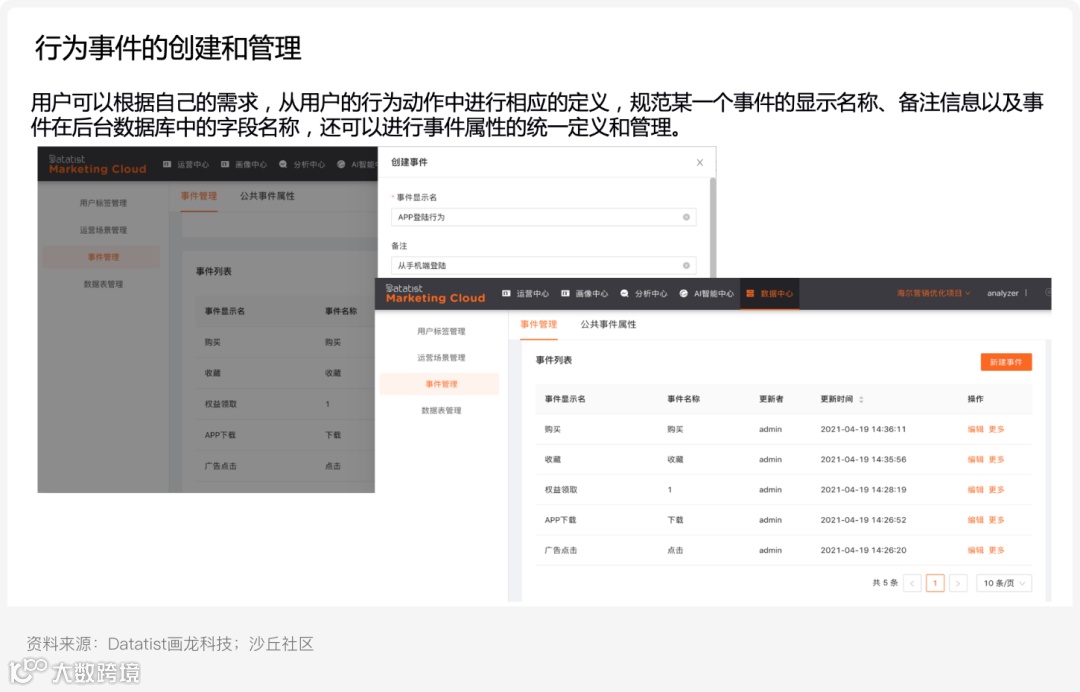This screenshot has height=692, width=1080.
Task: Click the timestamp 2021-04-19 14:36:11
Action: click(x=863, y=429)
